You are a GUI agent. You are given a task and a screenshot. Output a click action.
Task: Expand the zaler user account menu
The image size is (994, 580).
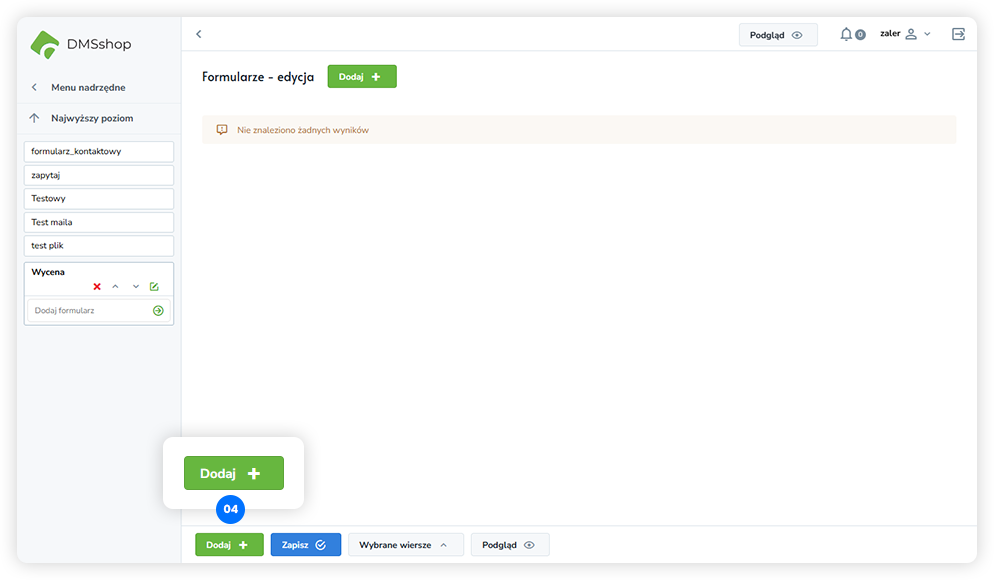(x=905, y=34)
